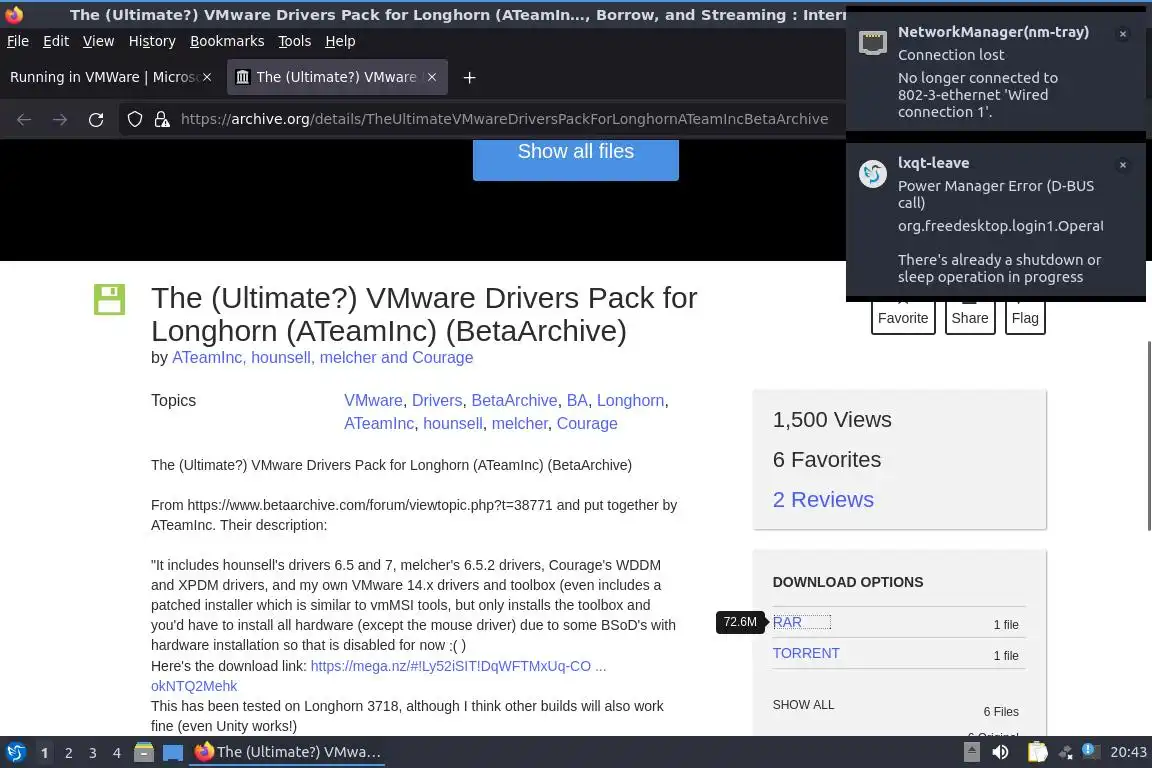
Task: Open the Drivers topic link
Action: [436, 401]
